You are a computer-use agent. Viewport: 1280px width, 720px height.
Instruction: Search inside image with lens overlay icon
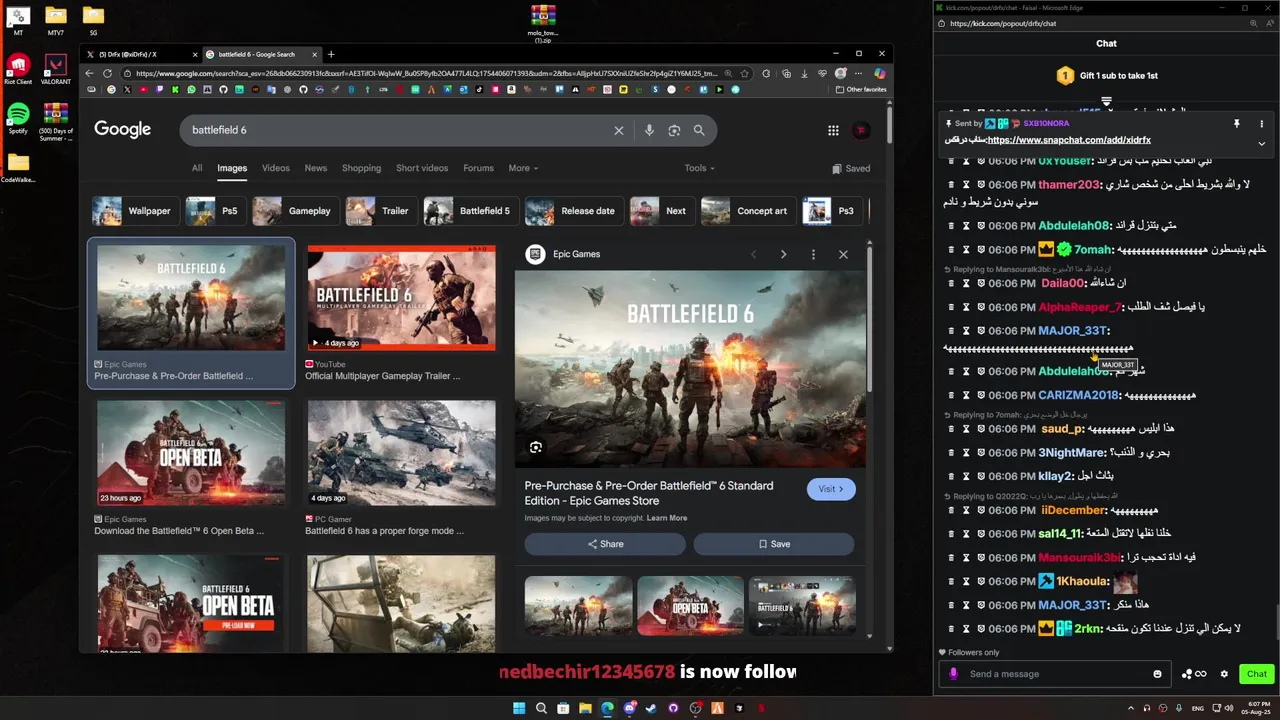tap(536, 448)
